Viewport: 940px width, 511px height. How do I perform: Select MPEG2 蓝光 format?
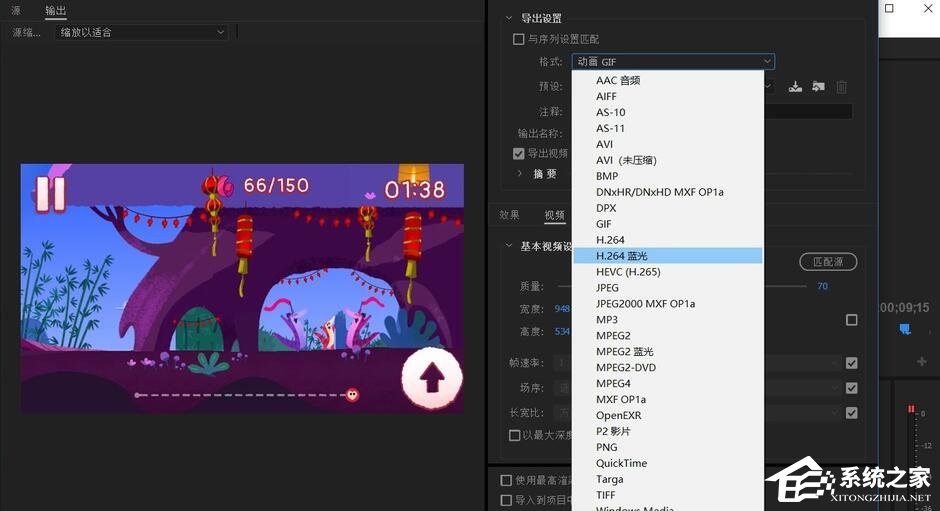click(668, 351)
